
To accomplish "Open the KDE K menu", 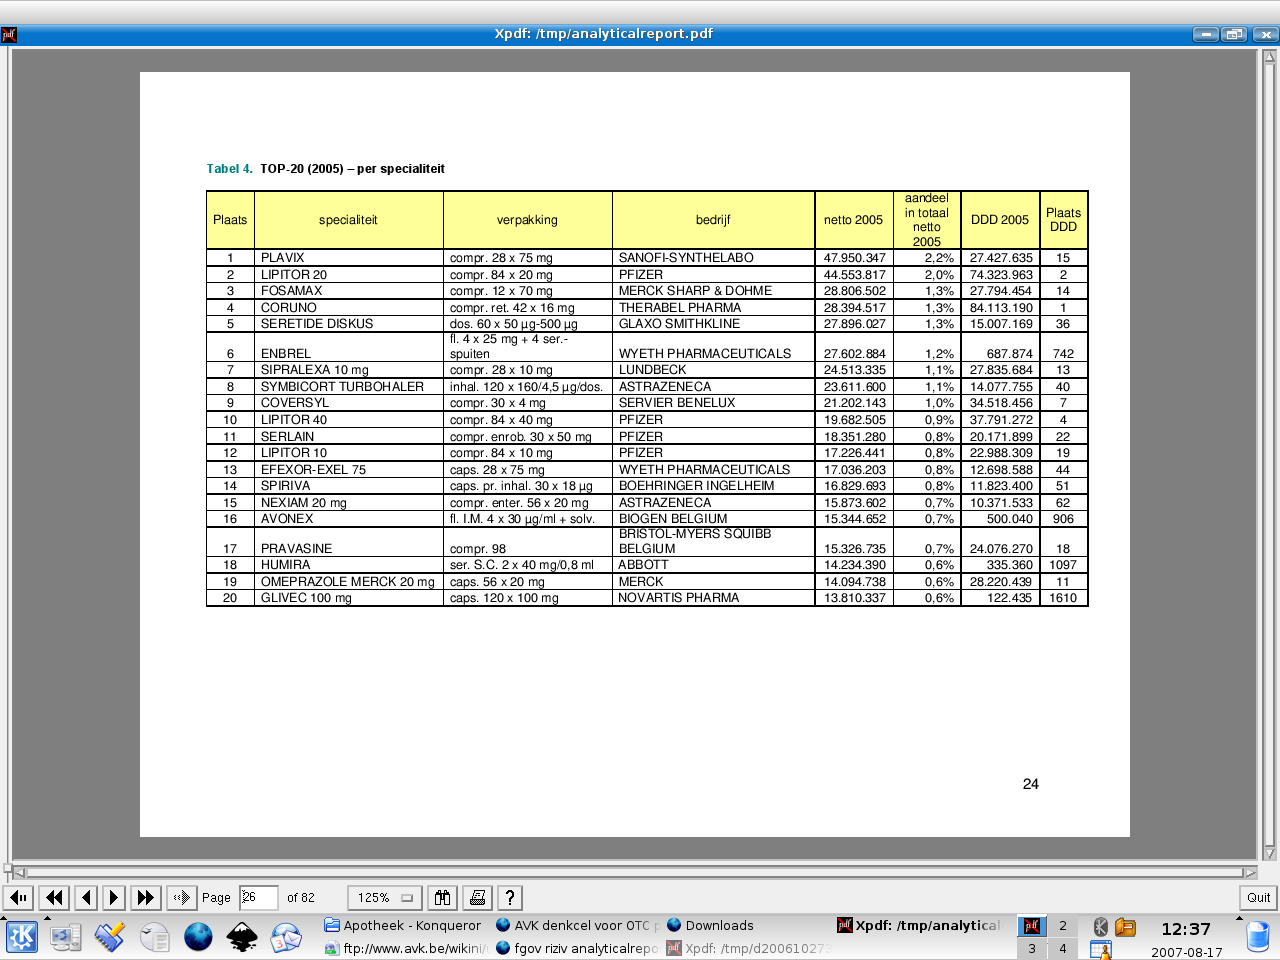I will (22, 937).
